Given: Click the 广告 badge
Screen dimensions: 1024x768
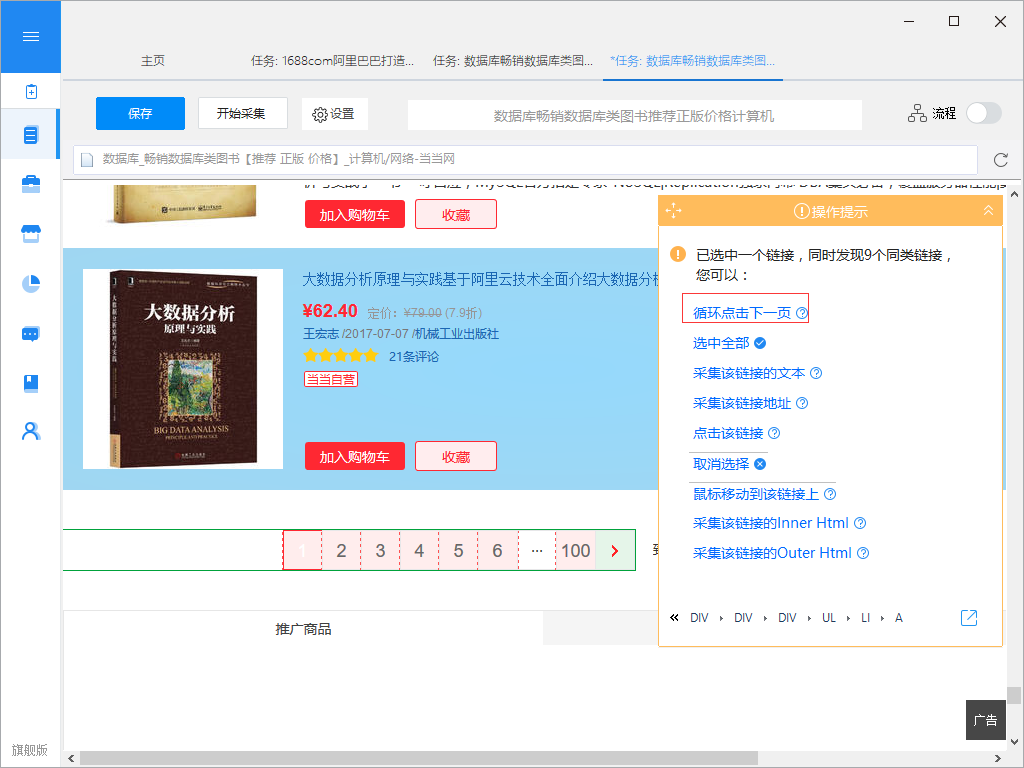Looking at the screenshot, I should pyautogui.click(x=985, y=720).
